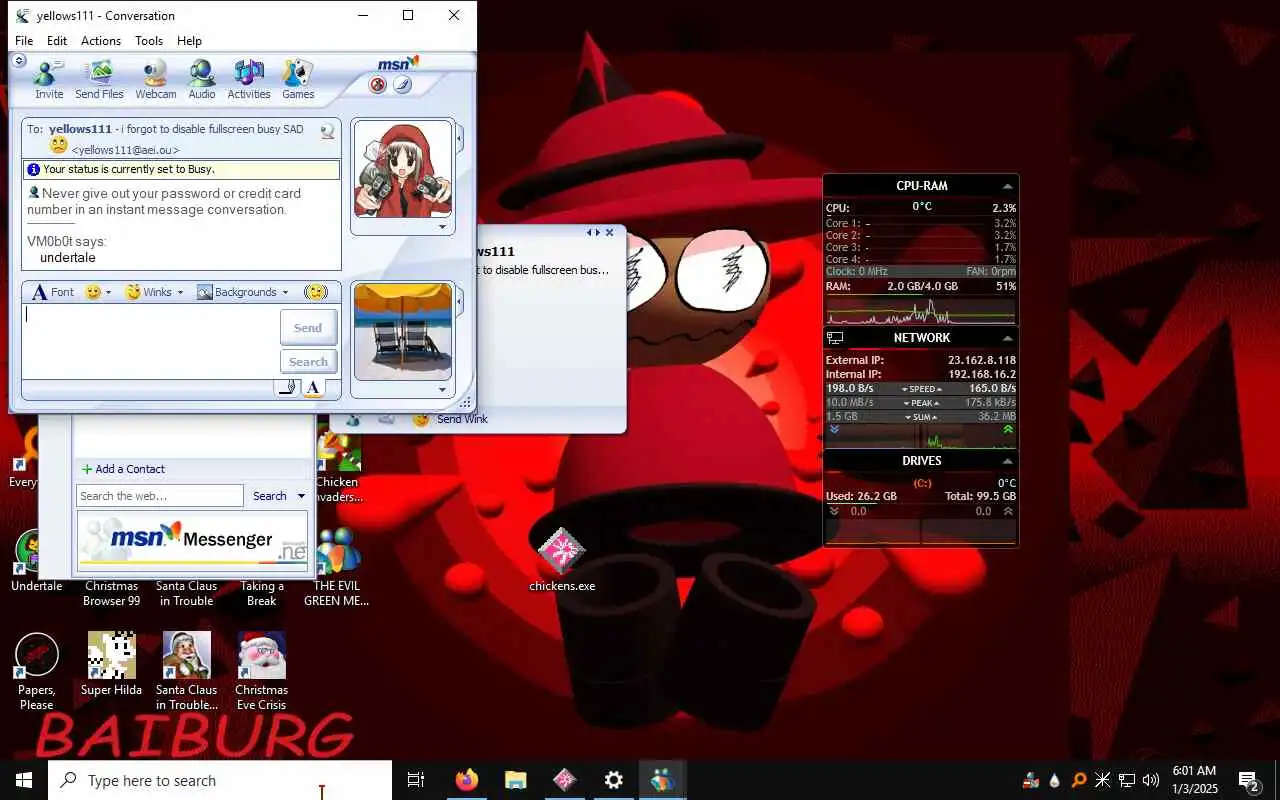Send a nudge with the shaking face icon

(316, 292)
